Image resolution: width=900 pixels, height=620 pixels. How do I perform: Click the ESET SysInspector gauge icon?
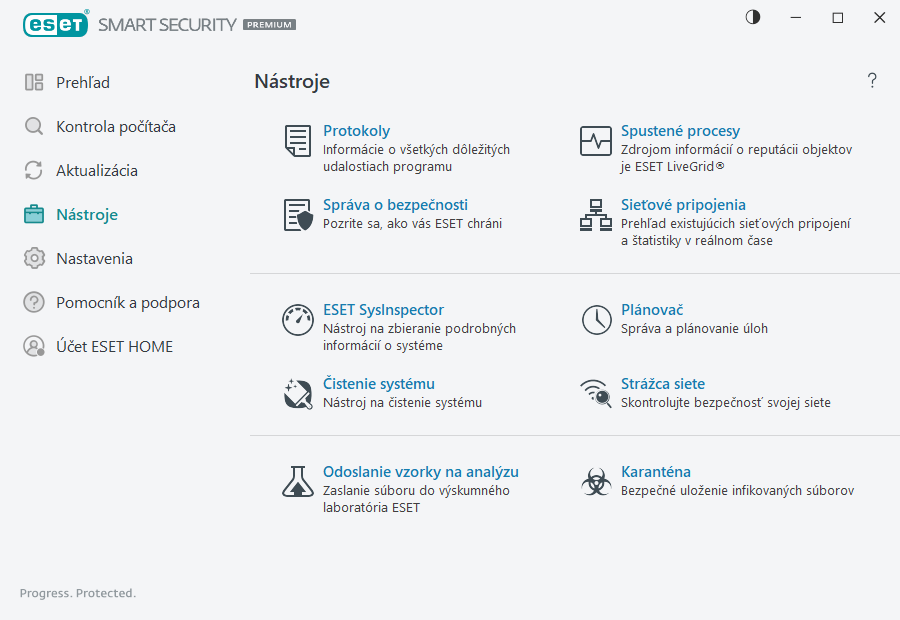(297, 320)
